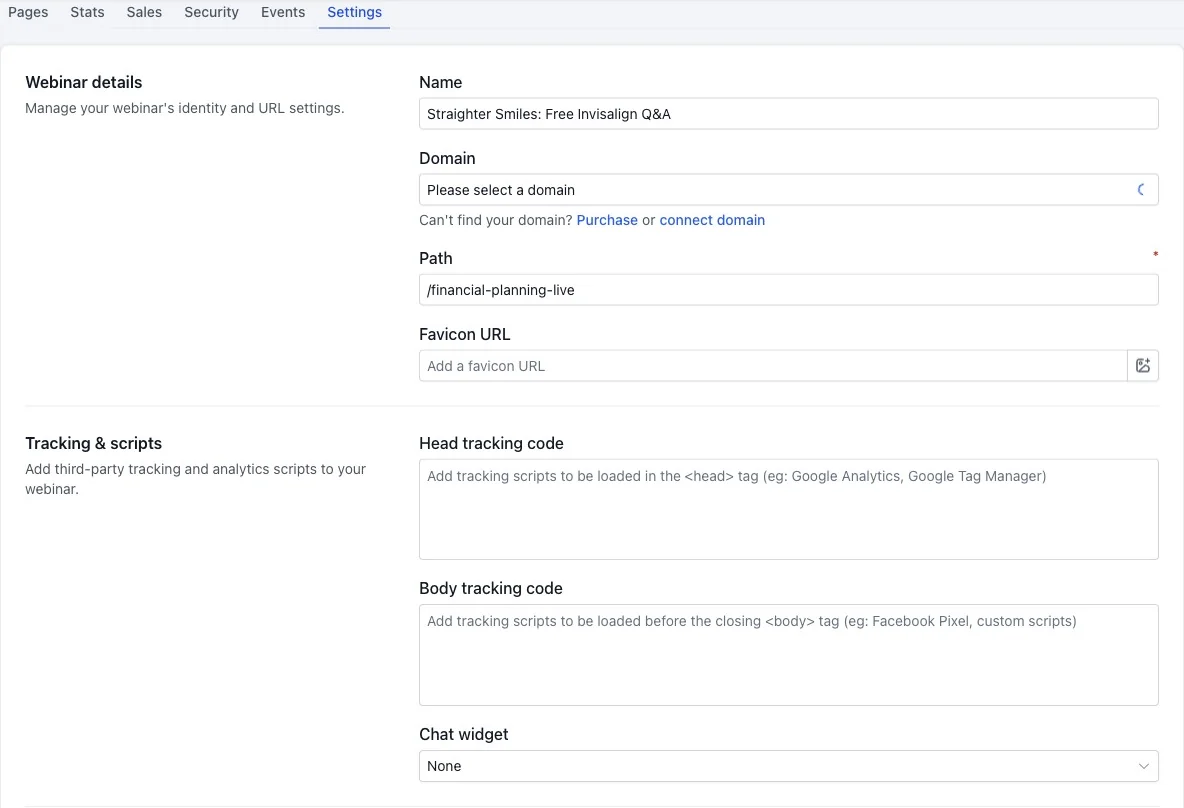Select the Events tab
The height and width of the screenshot is (808, 1184).
[283, 12]
